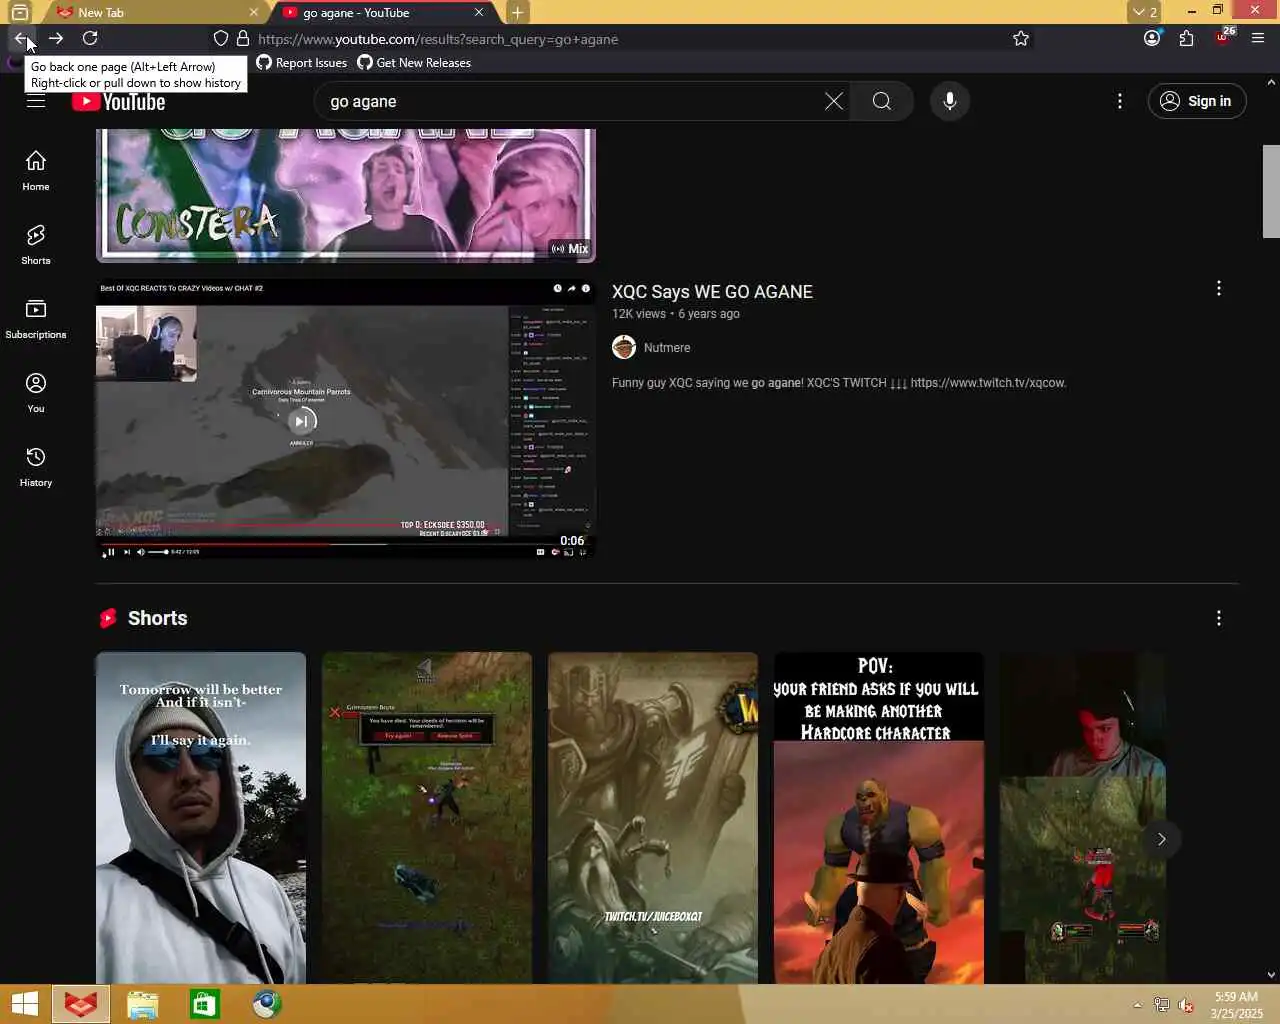The height and width of the screenshot is (1024, 1280).
Task: Open video title XQC Says WE GO AGANE
Action: pyautogui.click(x=712, y=292)
